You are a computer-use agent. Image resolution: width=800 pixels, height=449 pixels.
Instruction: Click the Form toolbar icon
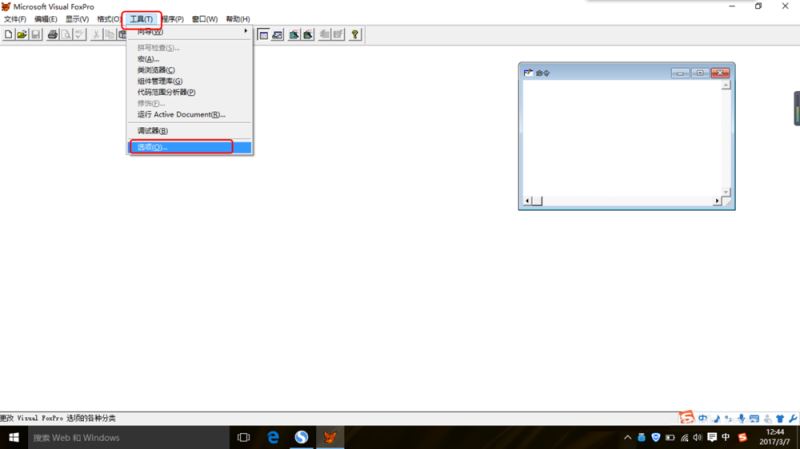click(294, 35)
